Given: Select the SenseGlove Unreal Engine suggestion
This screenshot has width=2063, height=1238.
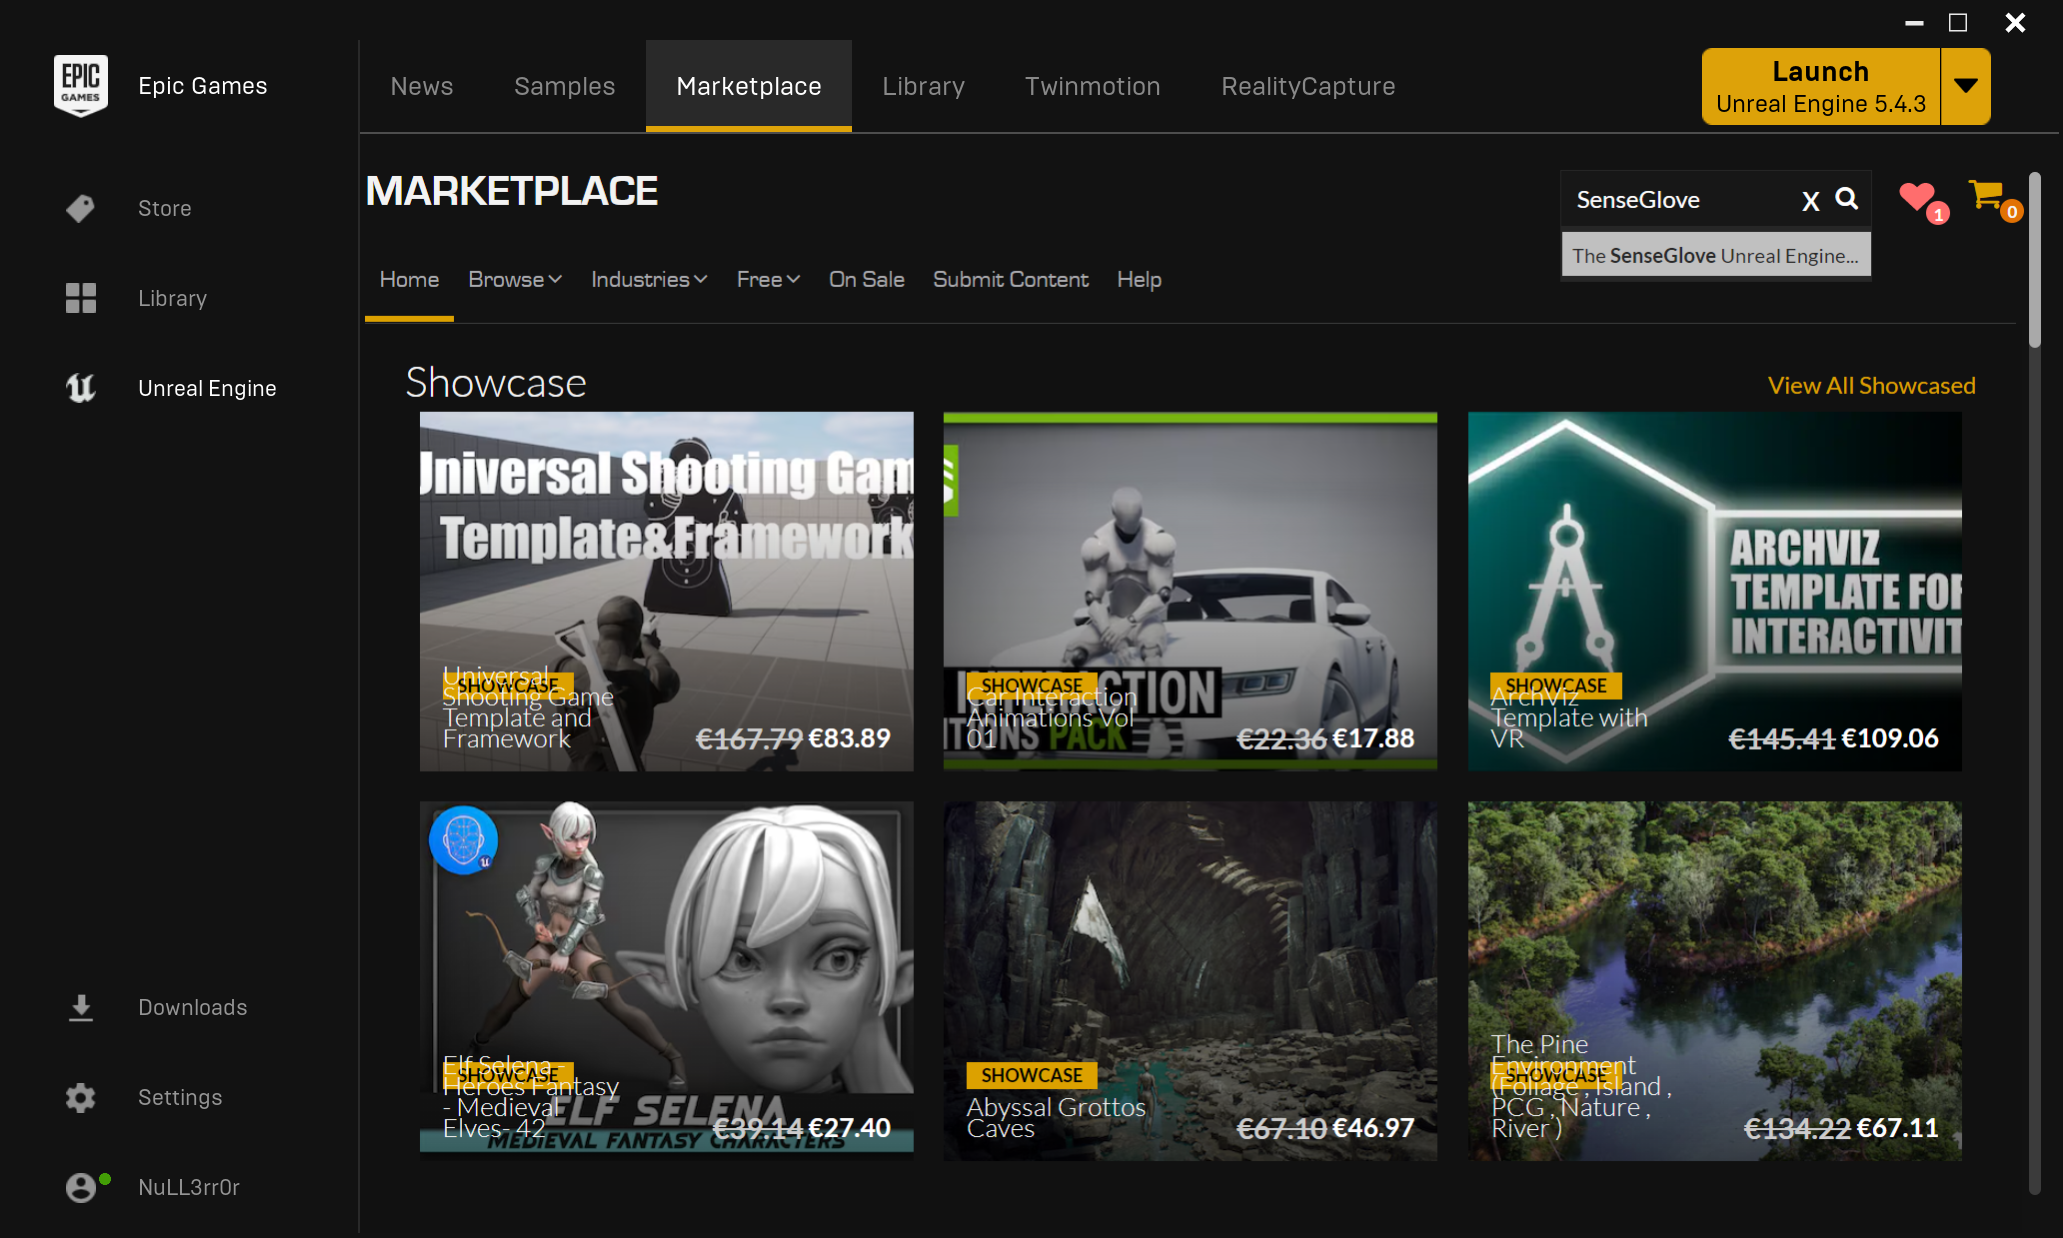Looking at the screenshot, I should click(1715, 256).
